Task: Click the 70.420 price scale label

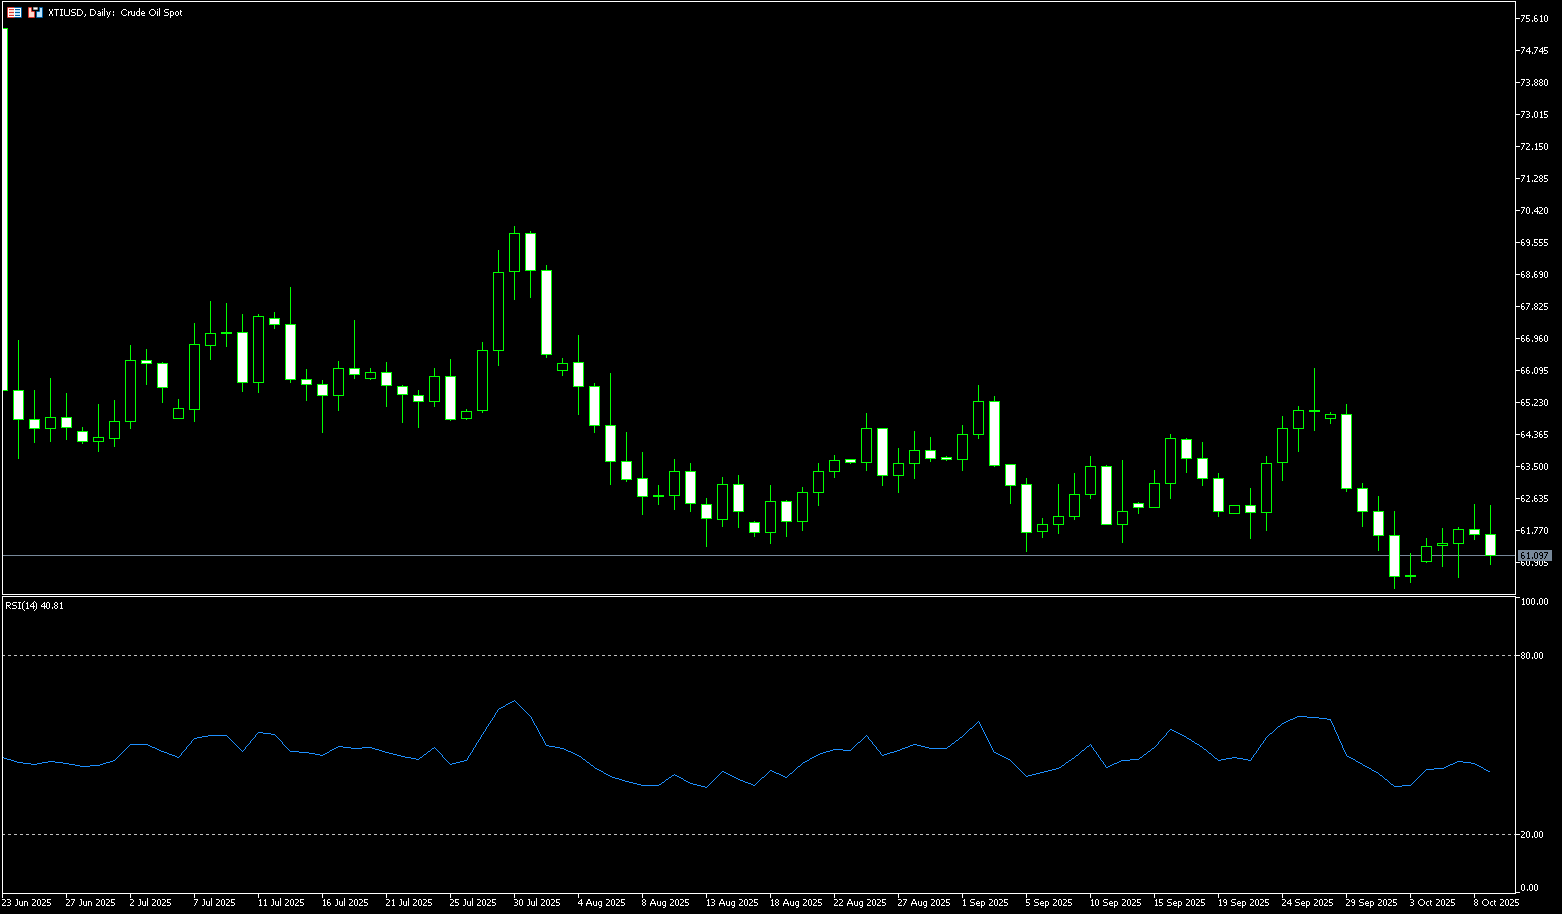Action: point(1534,211)
